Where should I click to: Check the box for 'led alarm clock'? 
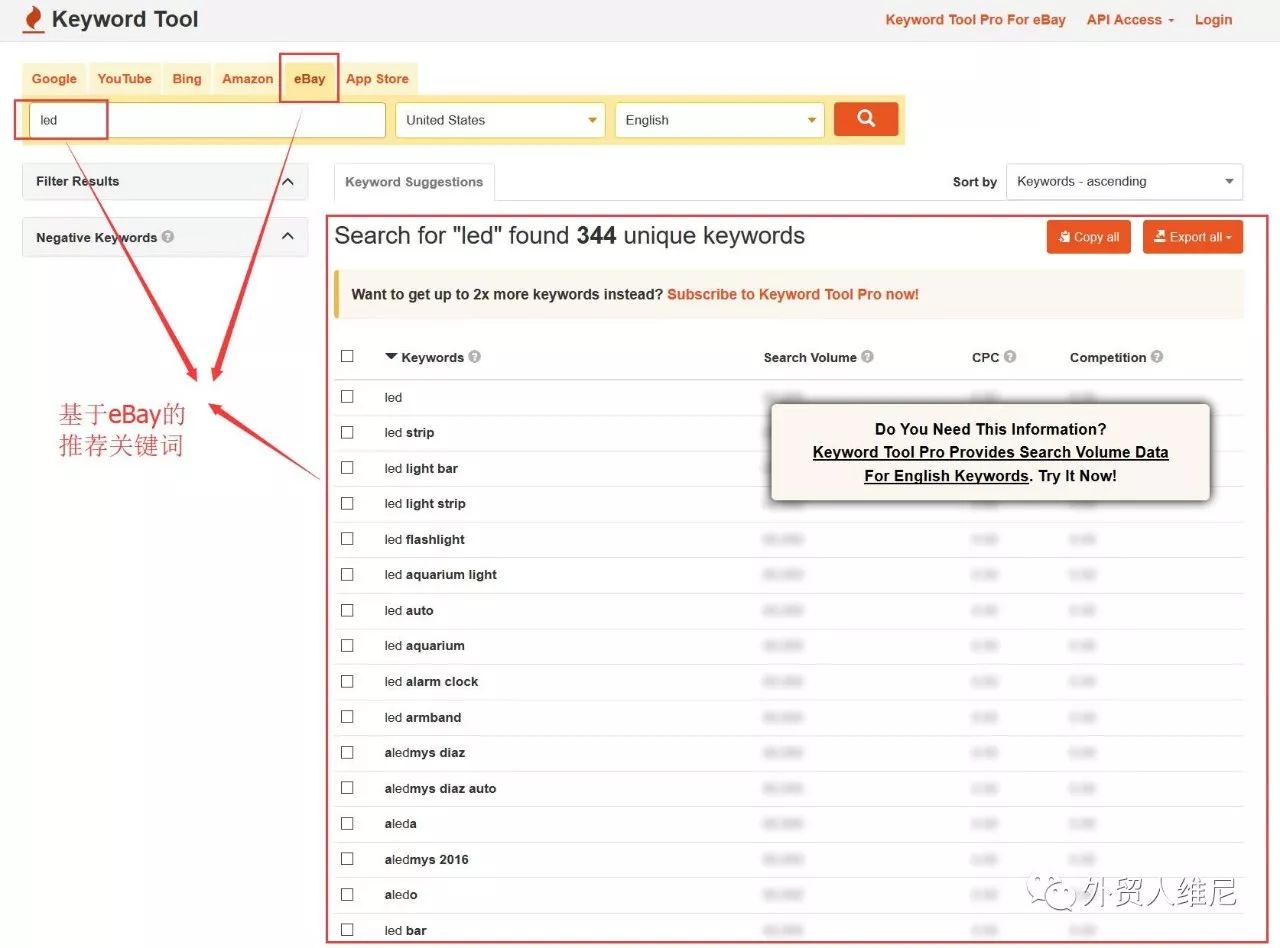(347, 681)
